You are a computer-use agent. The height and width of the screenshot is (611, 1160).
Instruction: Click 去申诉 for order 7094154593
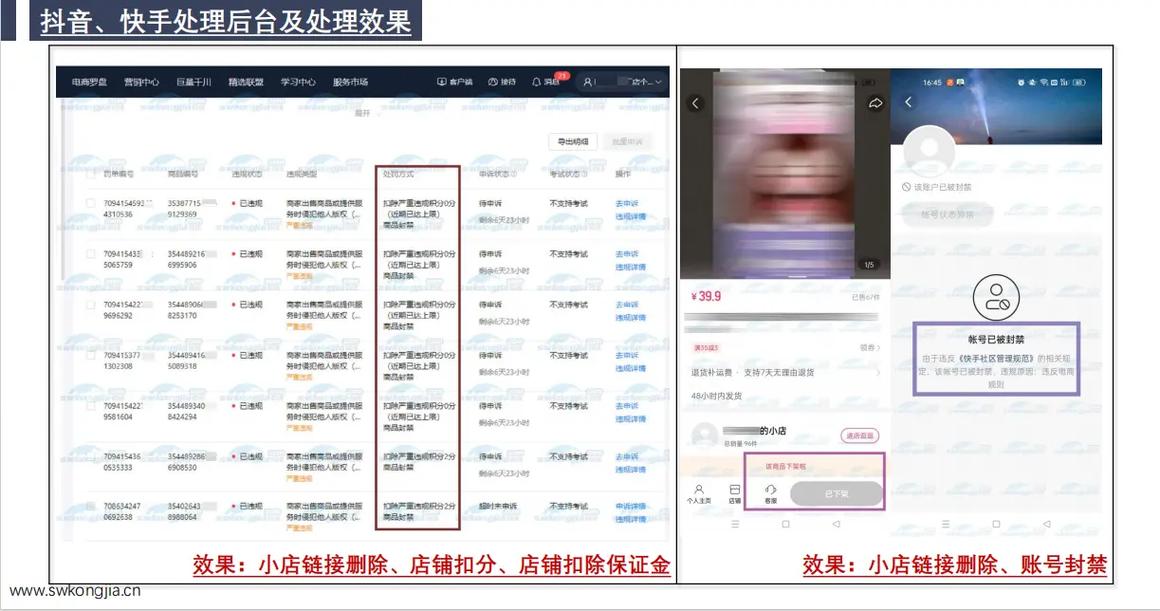pos(627,203)
